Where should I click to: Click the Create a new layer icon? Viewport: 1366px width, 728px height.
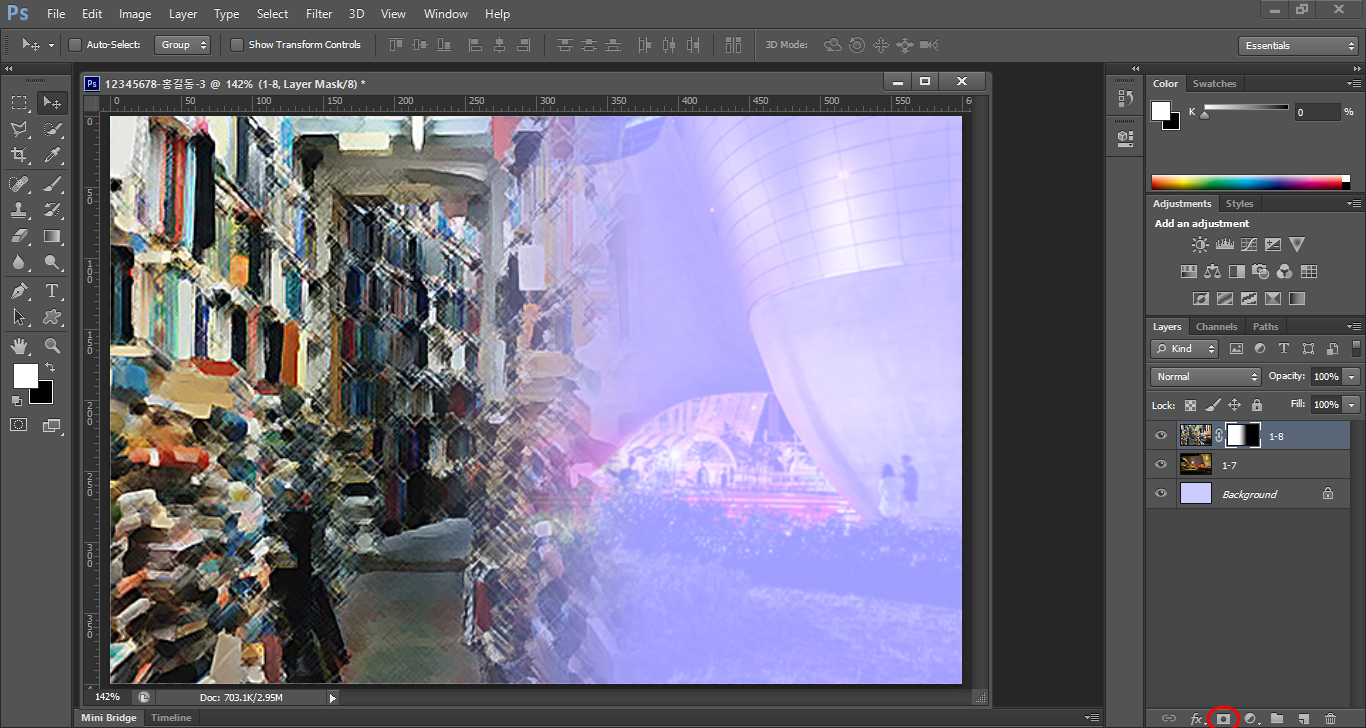(1303, 718)
